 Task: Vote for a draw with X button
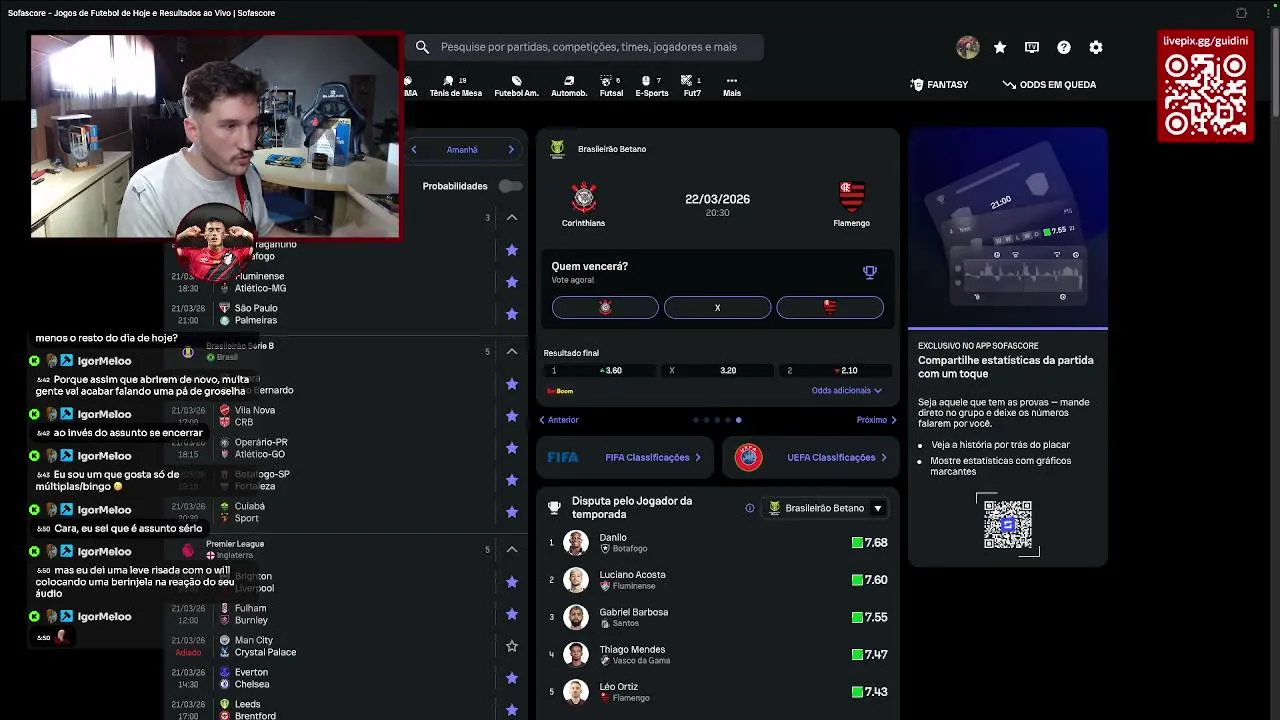pos(717,307)
